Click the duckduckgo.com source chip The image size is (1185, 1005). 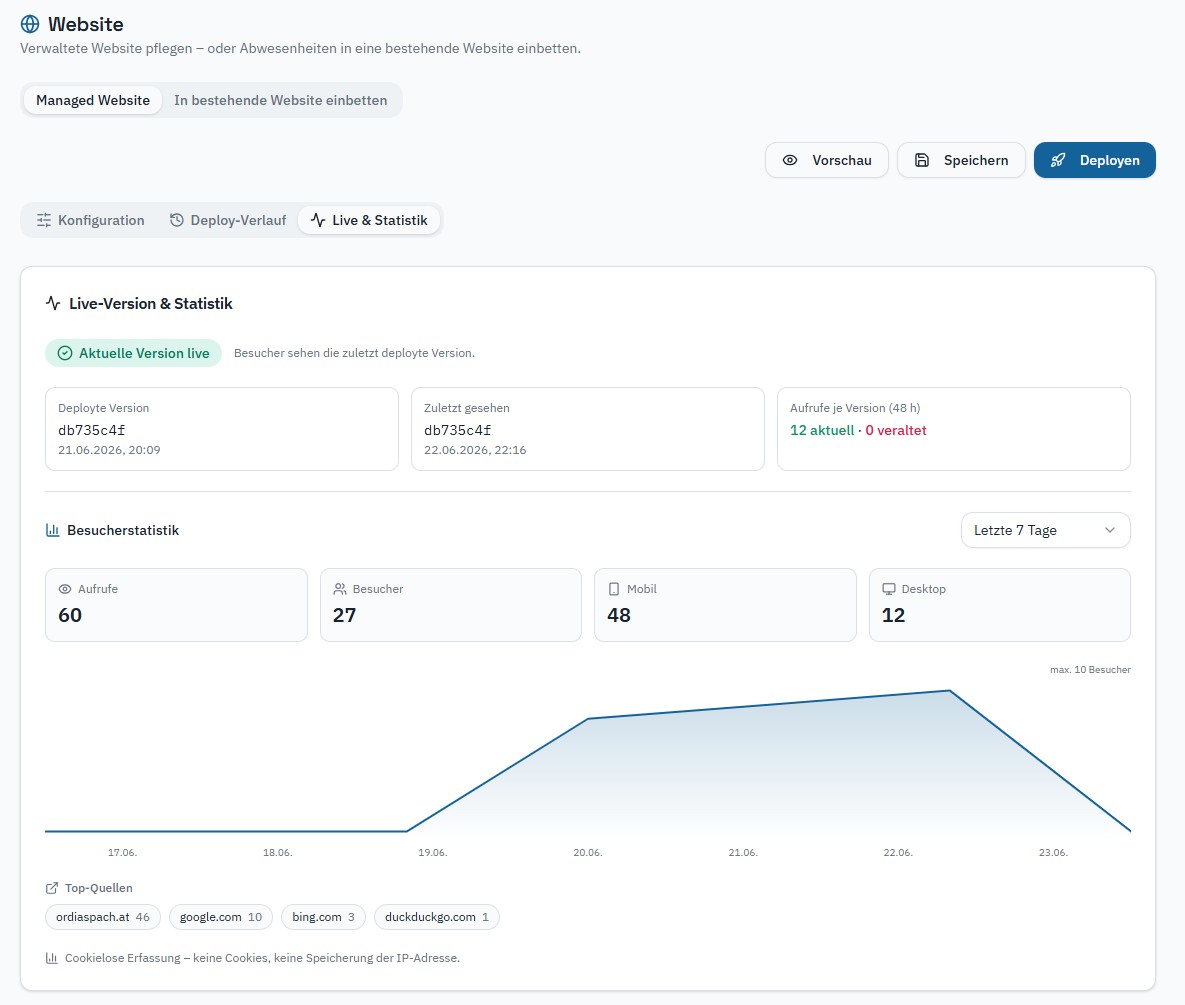pyautogui.click(x=437, y=917)
